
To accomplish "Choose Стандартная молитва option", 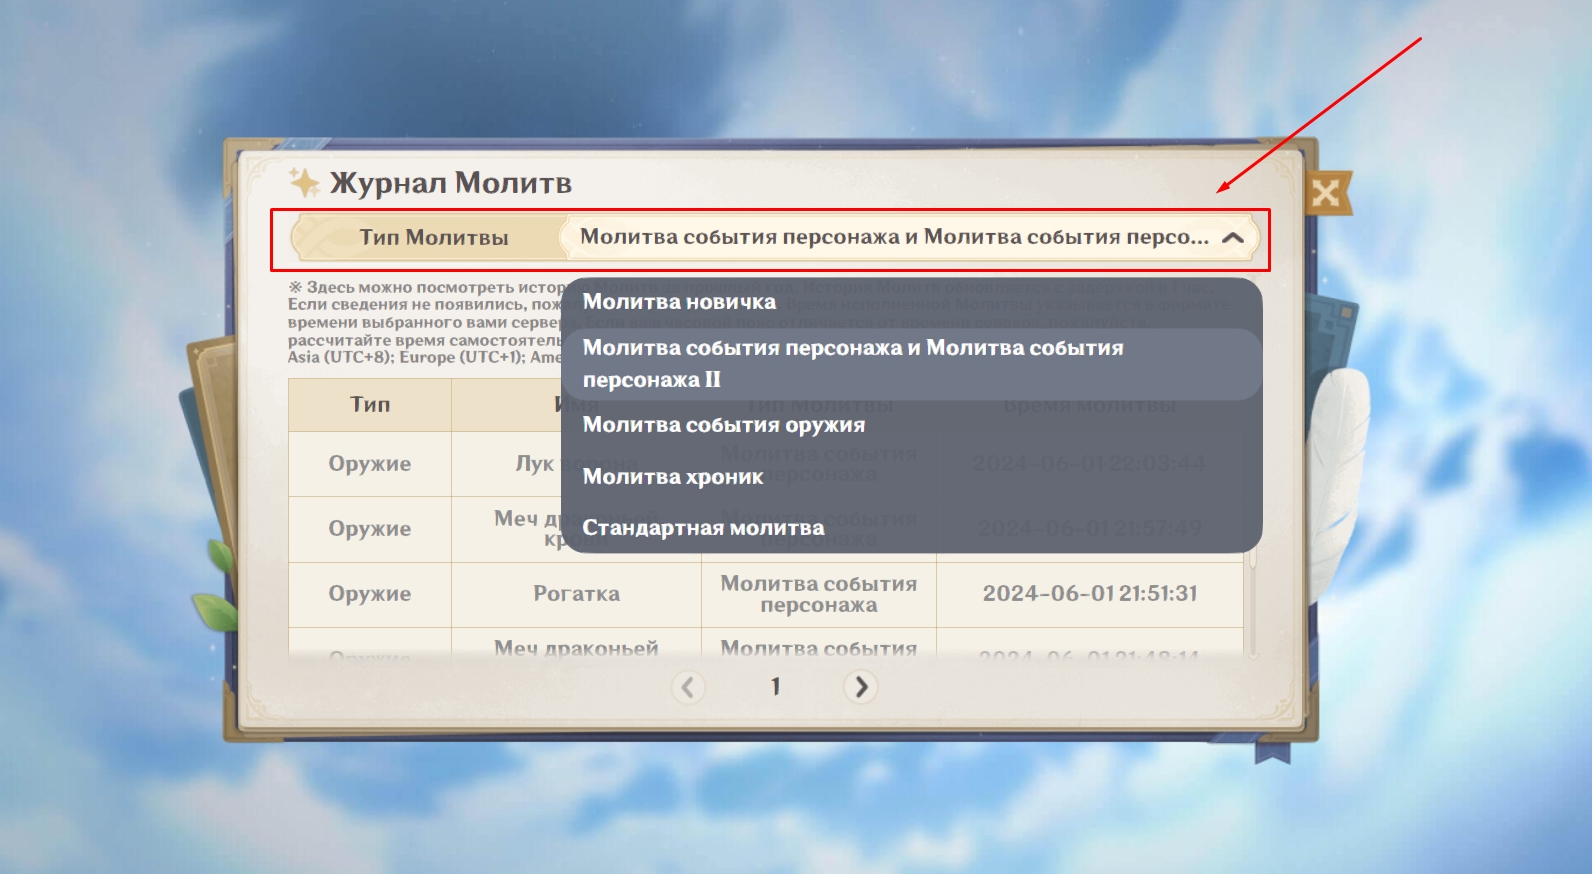I will [x=703, y=528].
